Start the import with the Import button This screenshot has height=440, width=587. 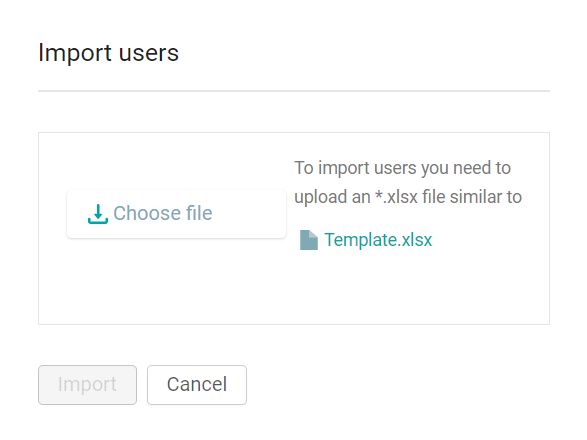click(87, 385)
